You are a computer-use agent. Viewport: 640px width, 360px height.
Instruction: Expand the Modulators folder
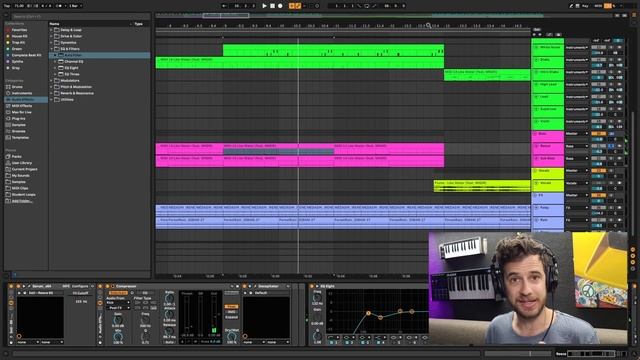tap(51, 80)
